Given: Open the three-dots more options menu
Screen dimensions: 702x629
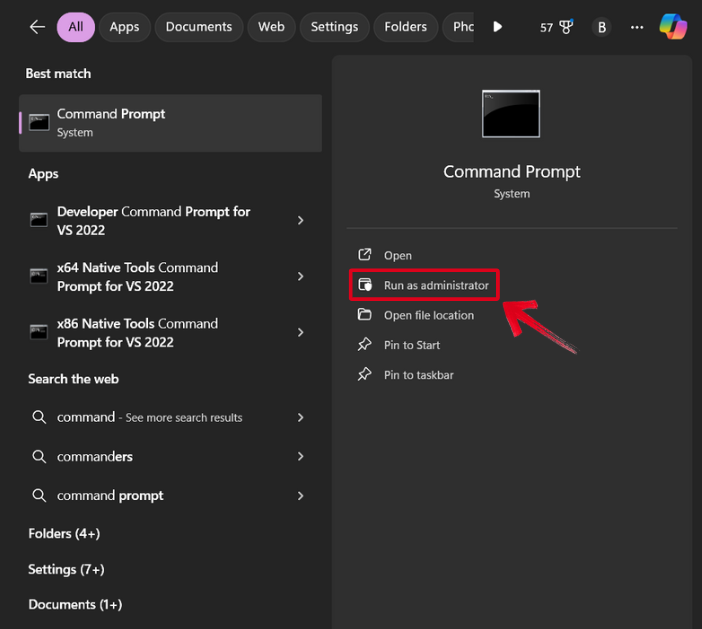Looking at the screenshot, I should pyautogui.click(x=637, y=27).
